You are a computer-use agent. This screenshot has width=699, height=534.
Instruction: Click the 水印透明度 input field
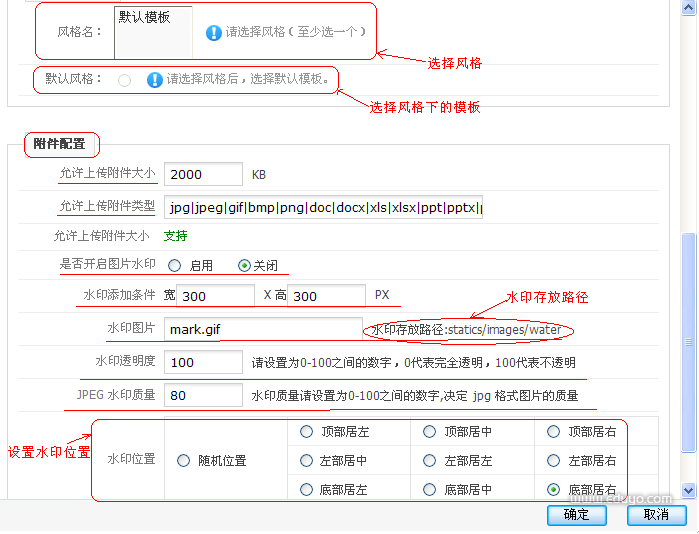coord(203,362)
